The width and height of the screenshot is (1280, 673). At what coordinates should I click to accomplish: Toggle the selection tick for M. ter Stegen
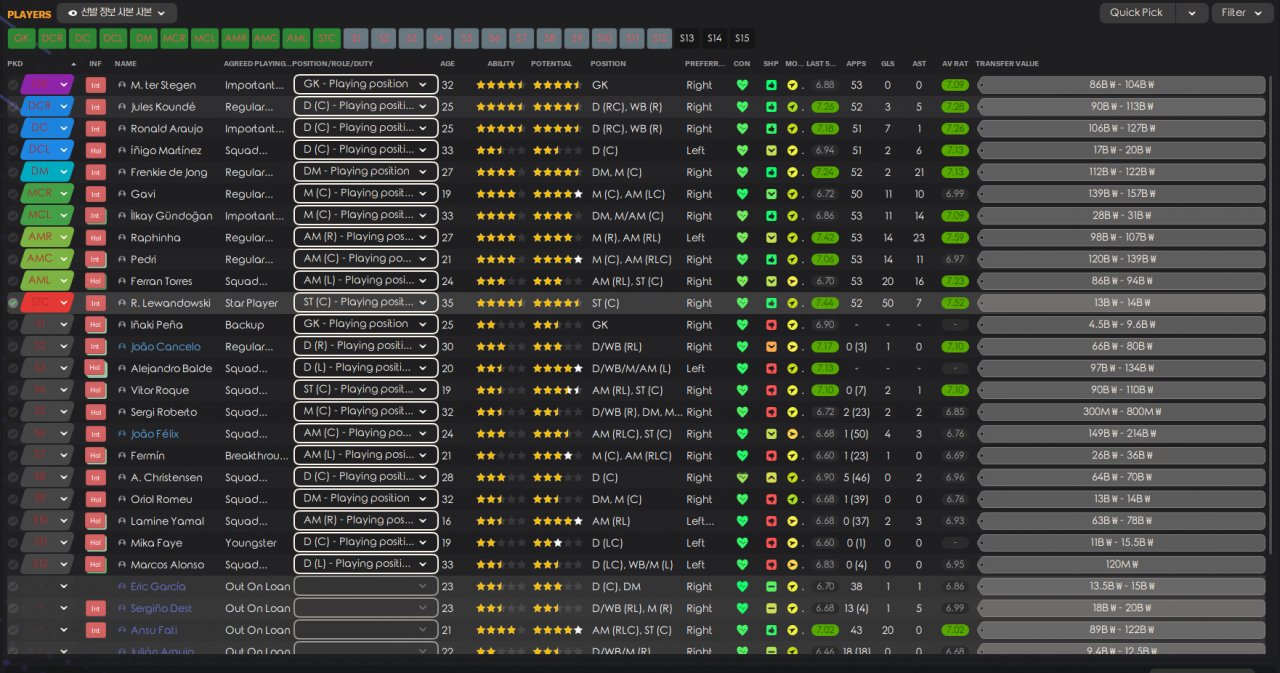point(12,85)
